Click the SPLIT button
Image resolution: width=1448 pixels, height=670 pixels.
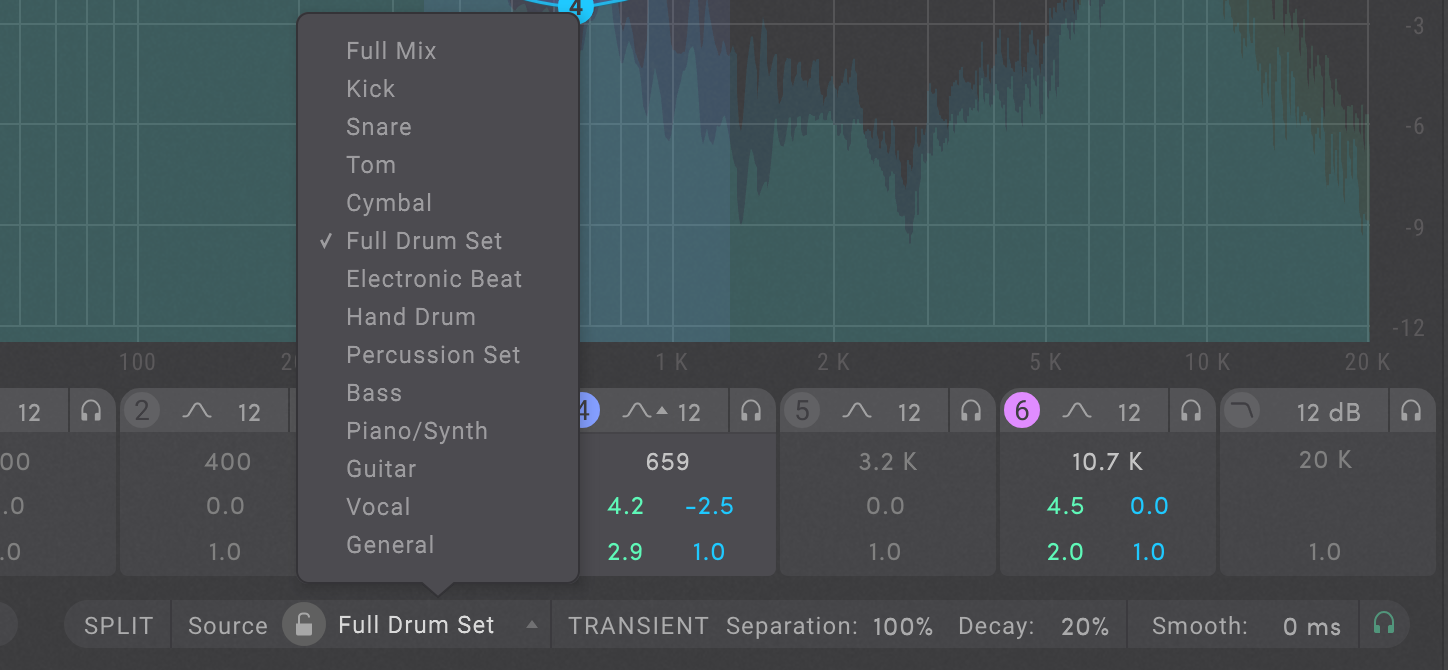point(119,626)
